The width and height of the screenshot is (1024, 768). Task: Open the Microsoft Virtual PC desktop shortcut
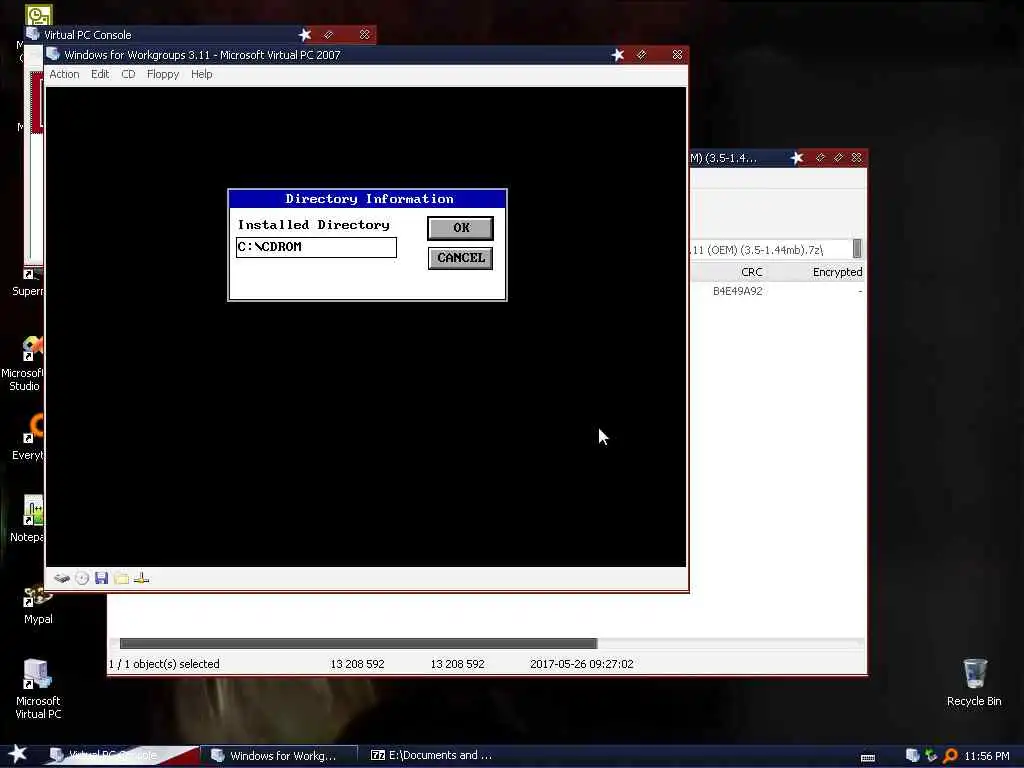pos(38,689)
